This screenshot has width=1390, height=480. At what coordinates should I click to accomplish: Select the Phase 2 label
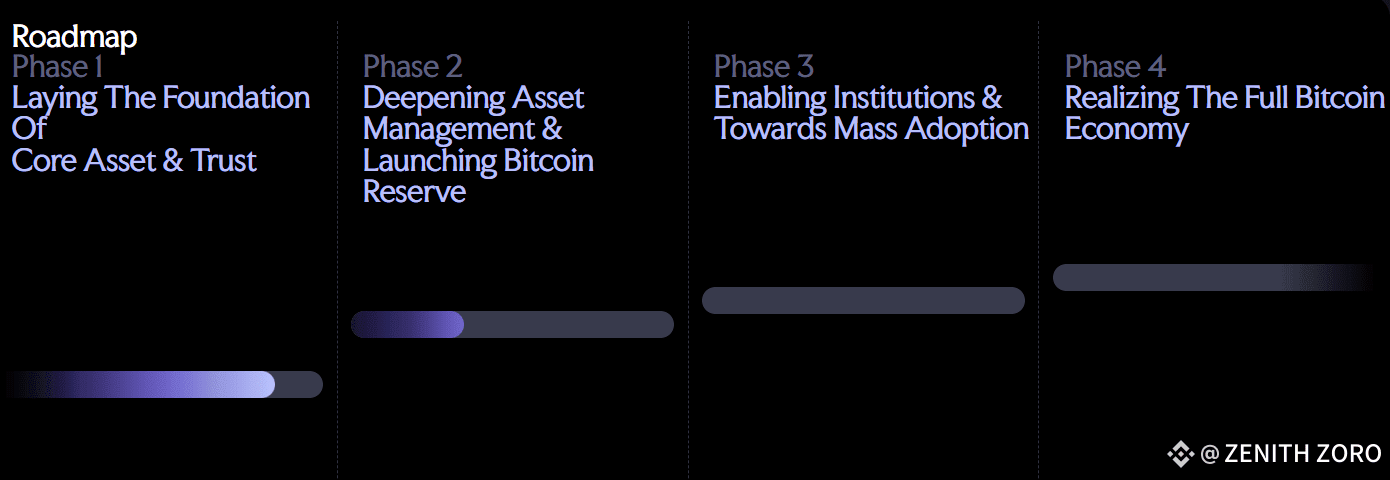click(x=412, y=67)
